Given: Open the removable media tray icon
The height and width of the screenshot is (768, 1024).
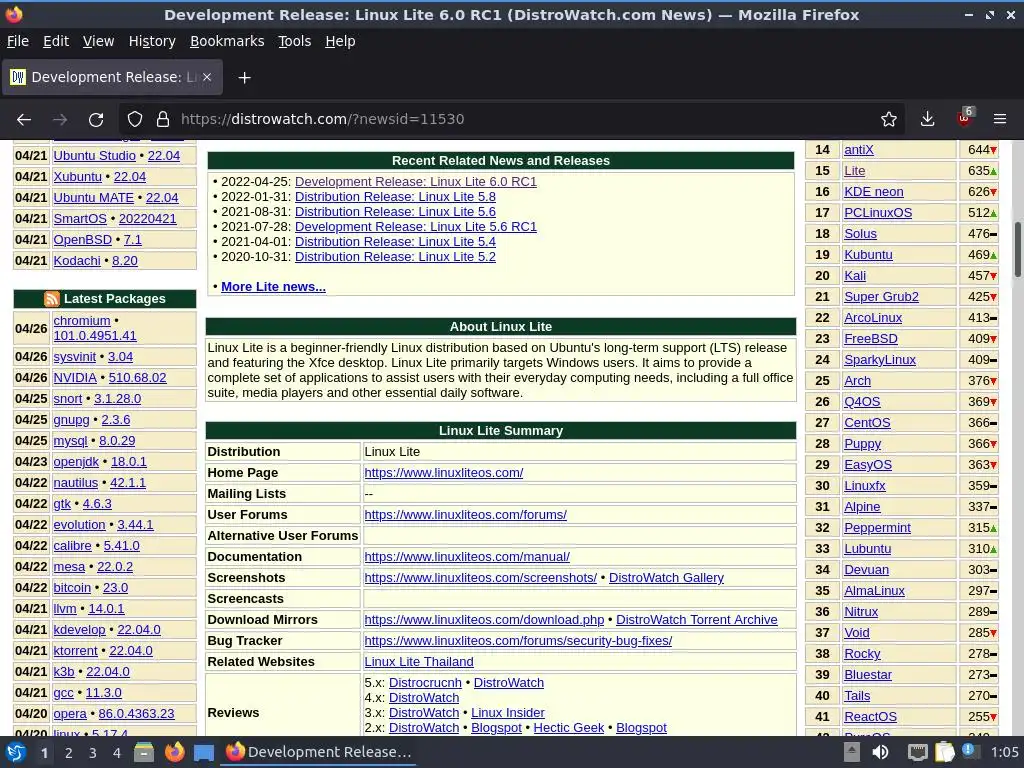Looking at the screenshot, I should click(852, 752).
